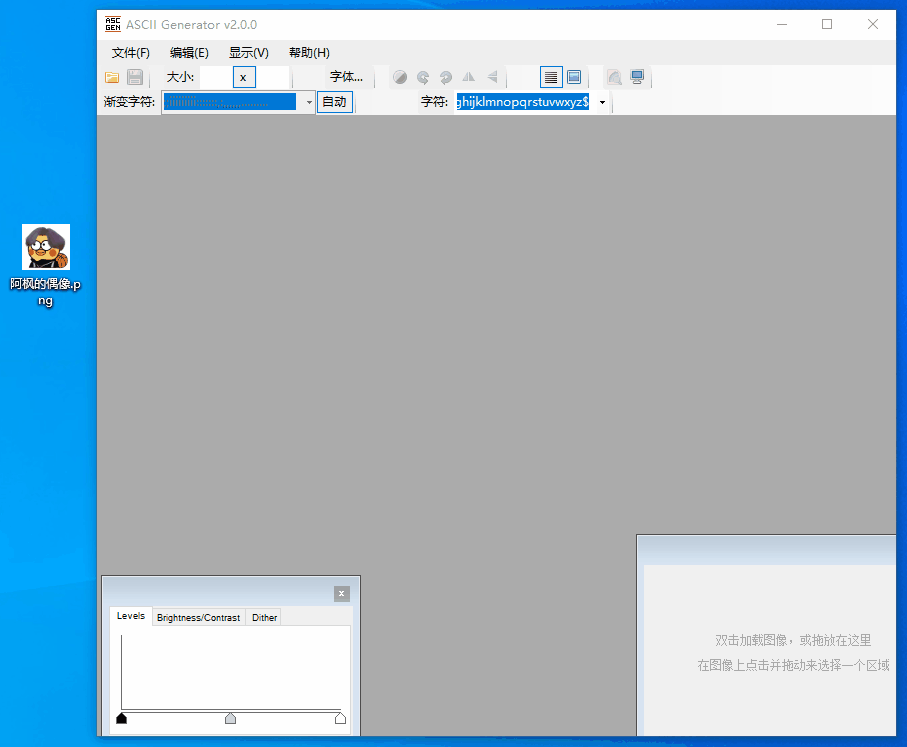
Task: Click the white levels slider handle
Action: 340,718
